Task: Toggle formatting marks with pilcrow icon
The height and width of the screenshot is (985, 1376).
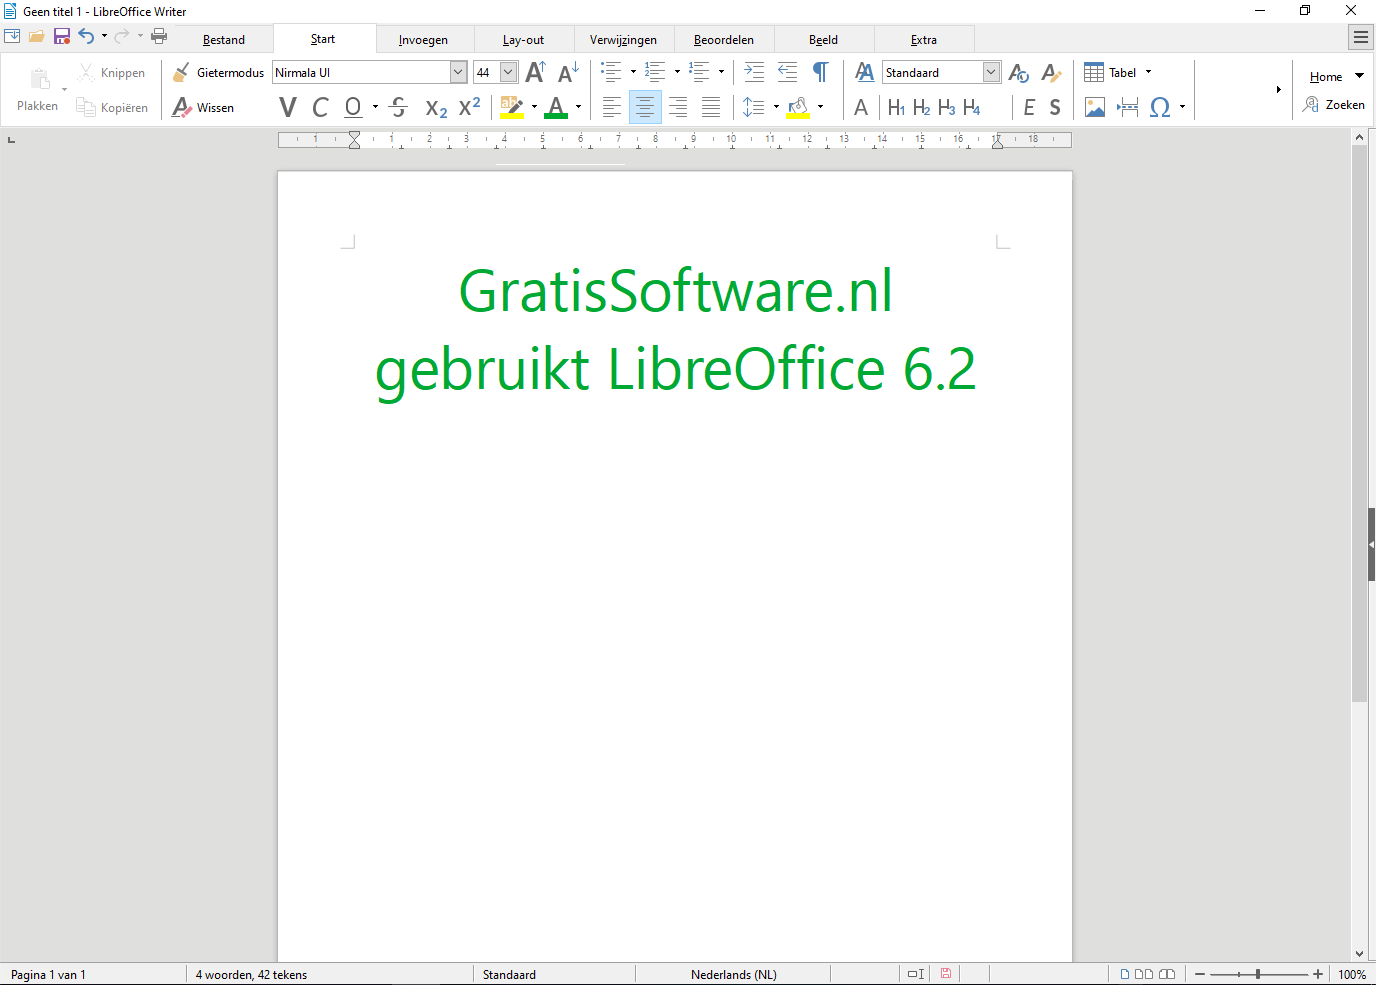Action: (820, 72)
